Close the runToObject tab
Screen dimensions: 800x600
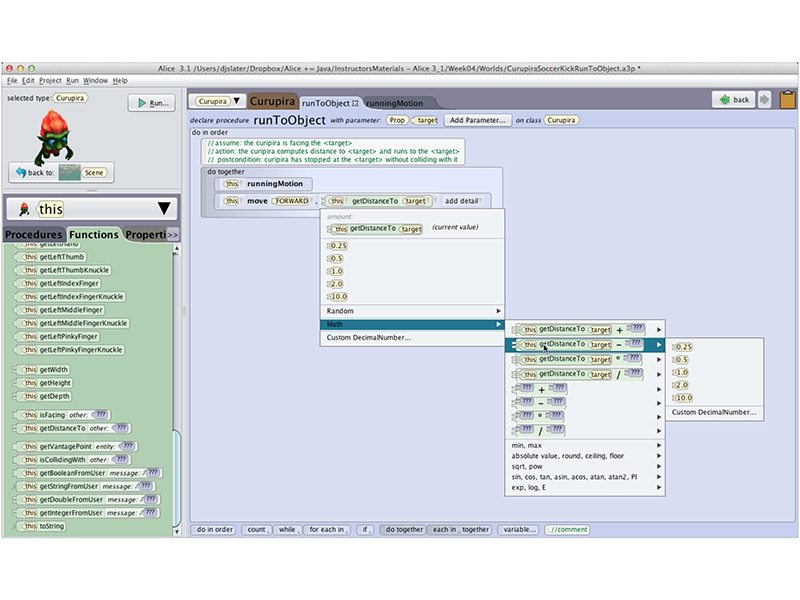pyautogui.click(x=355, y=103)
